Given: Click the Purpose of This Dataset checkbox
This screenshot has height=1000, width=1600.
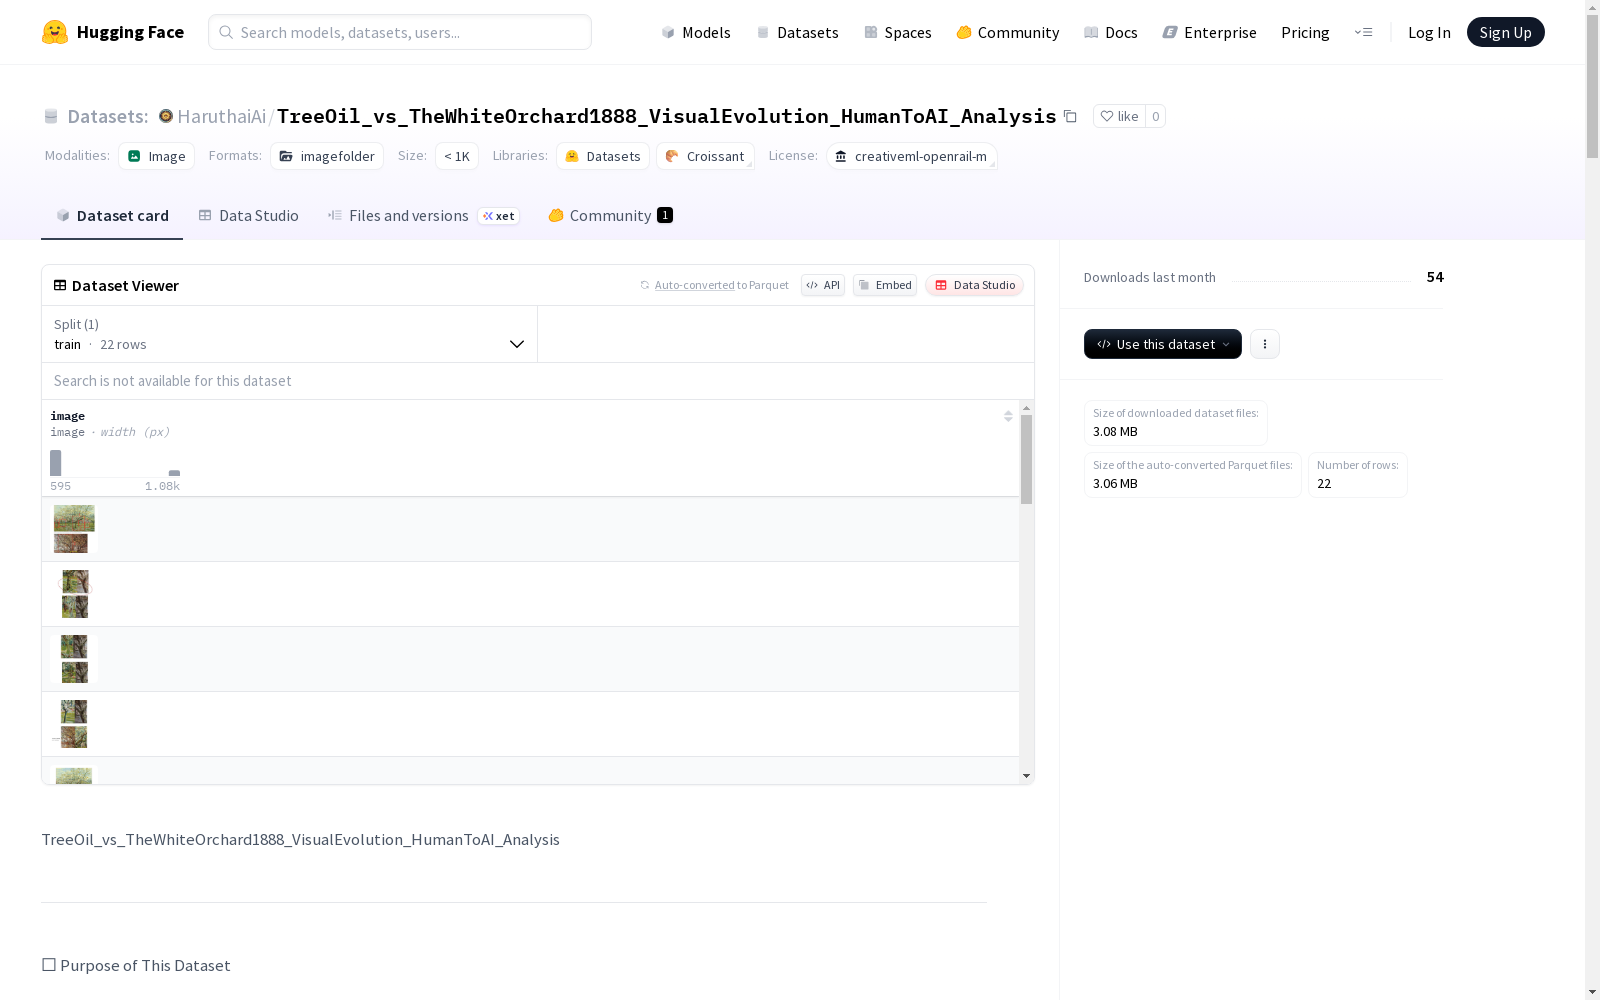Looking at the screenshot, I should coord(49,965).
